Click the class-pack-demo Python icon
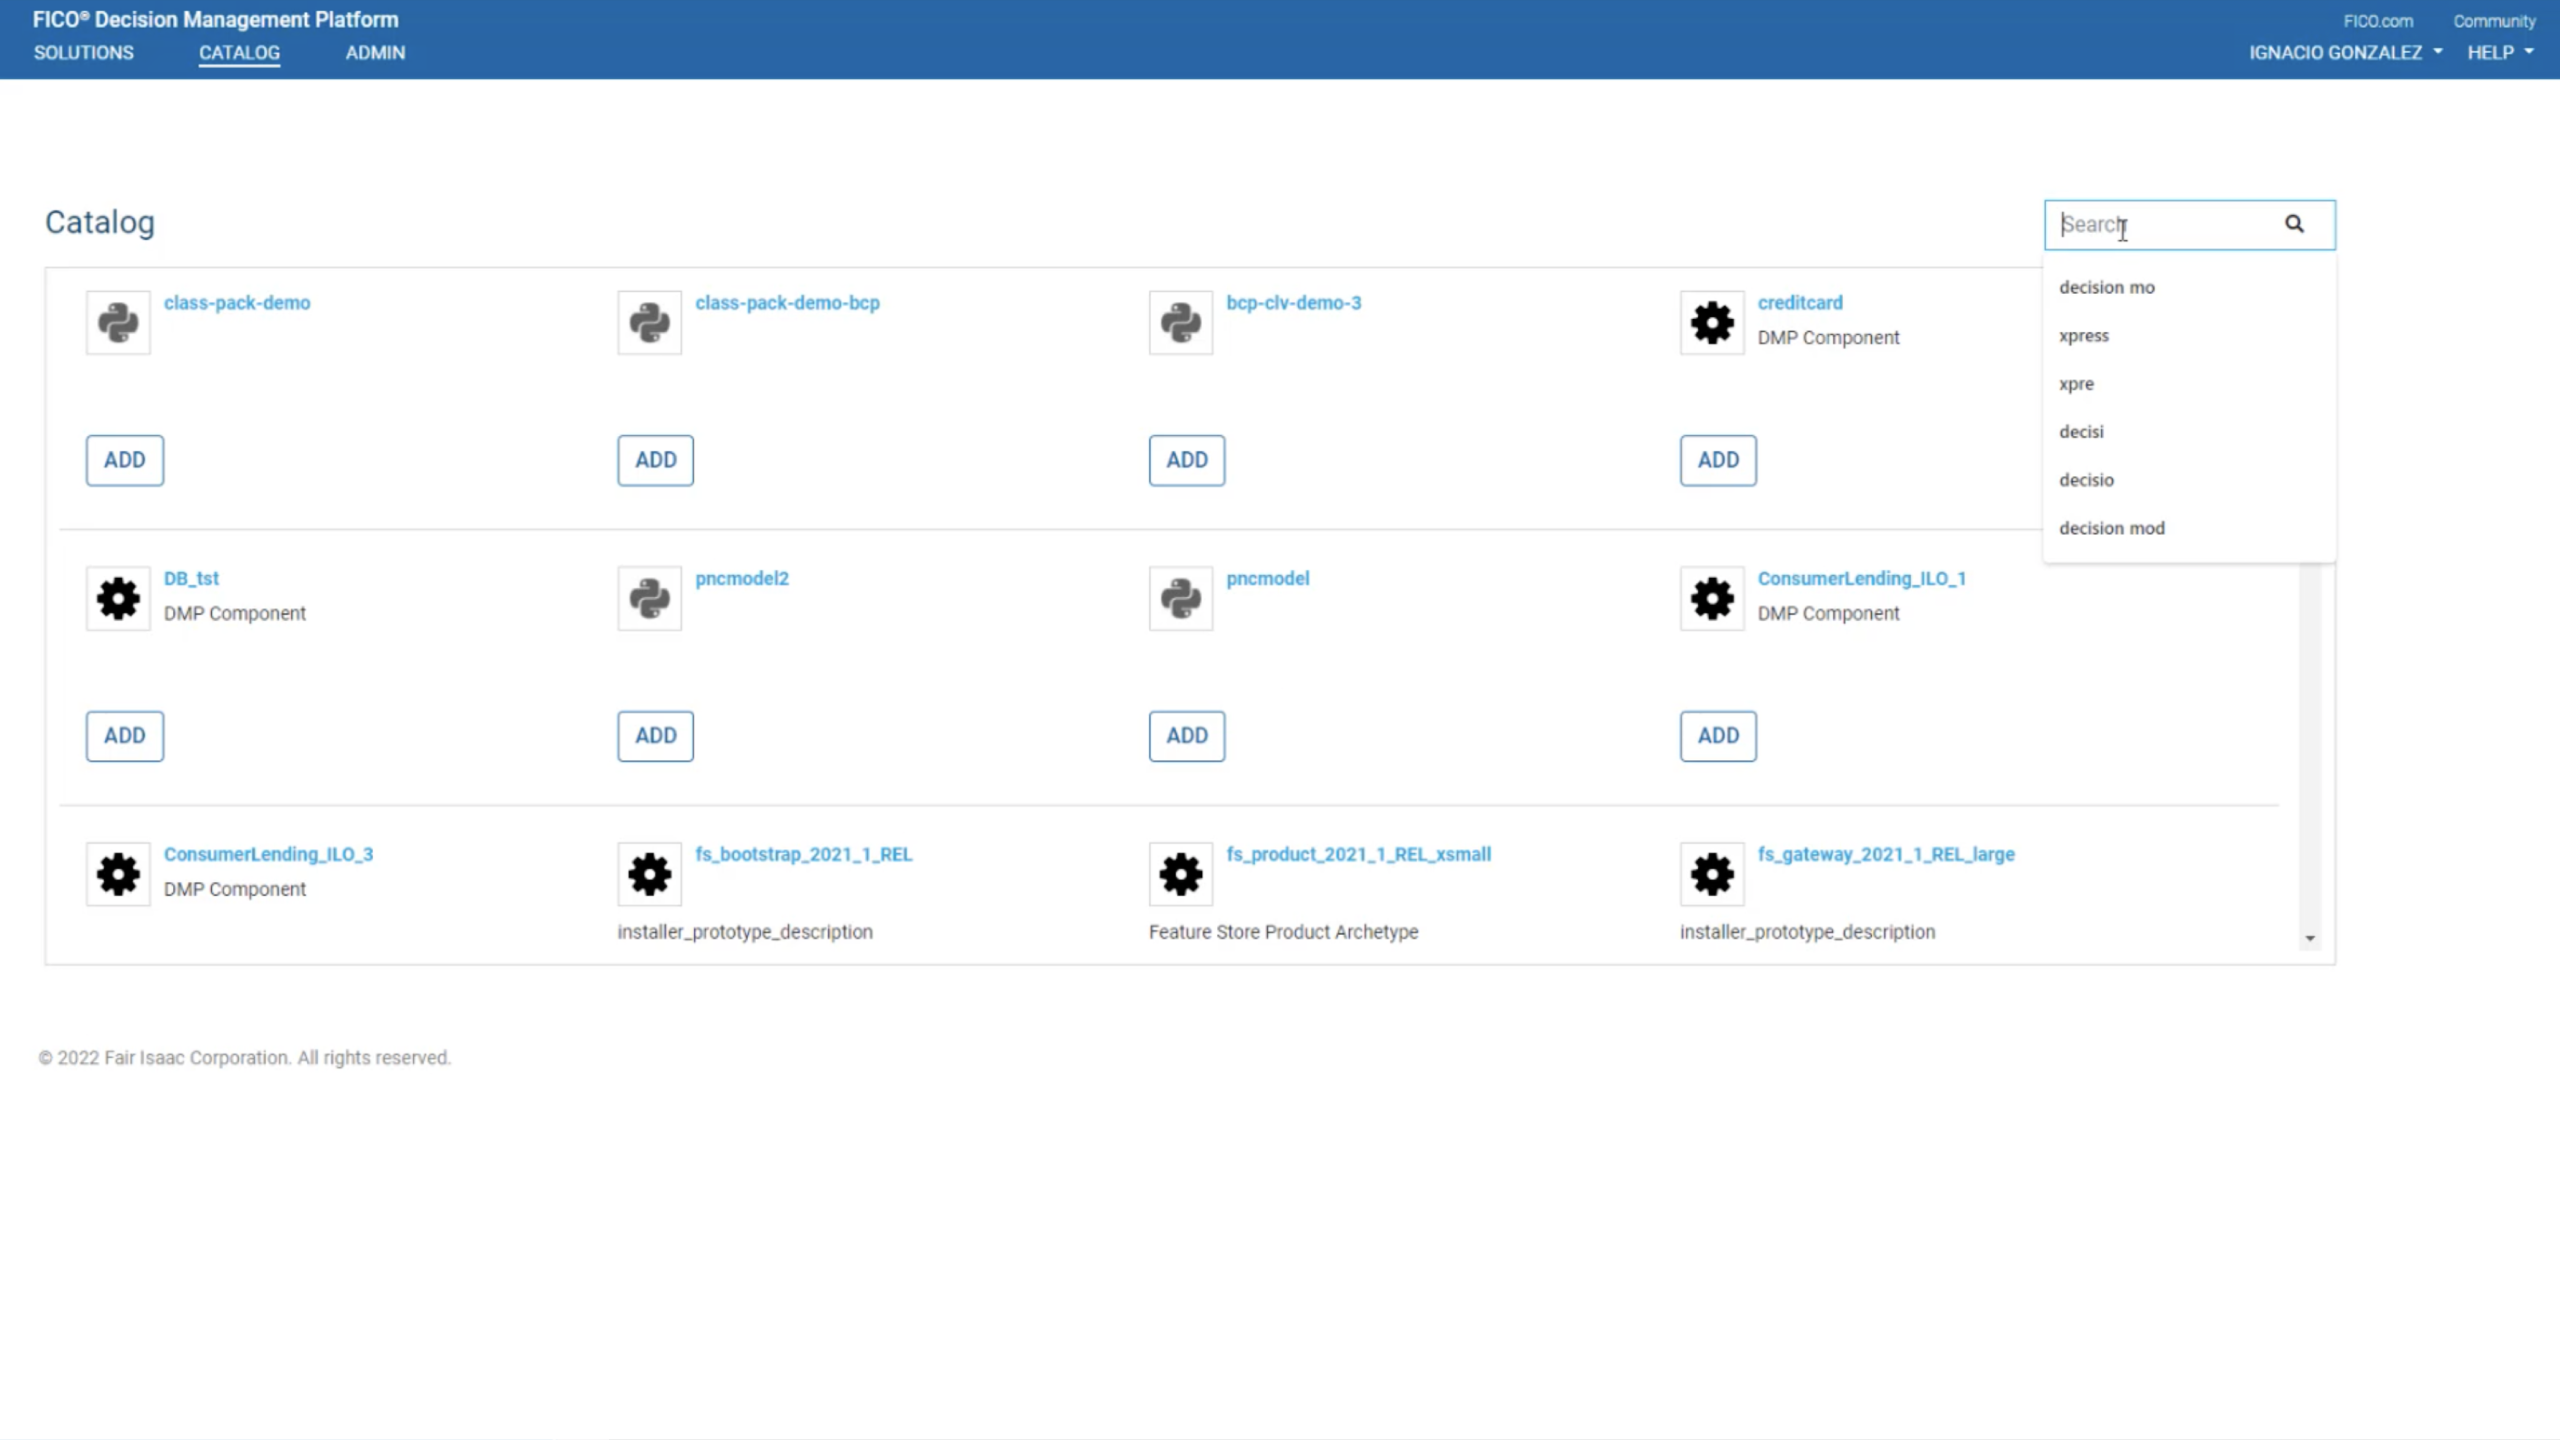 point(118,322)
